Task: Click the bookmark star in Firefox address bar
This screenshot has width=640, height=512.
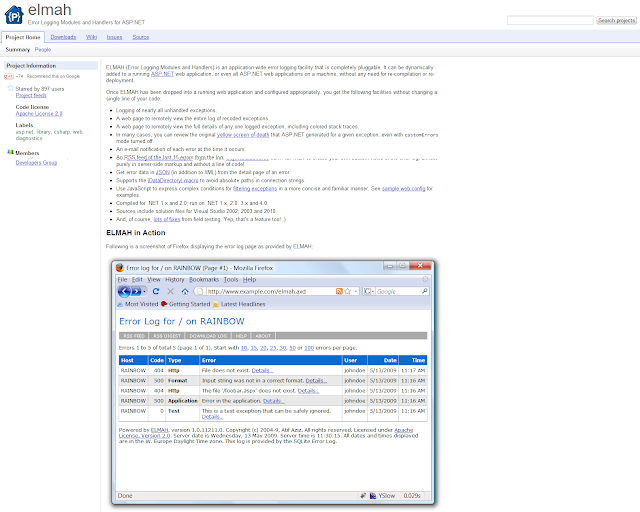Action: [348, 291]
